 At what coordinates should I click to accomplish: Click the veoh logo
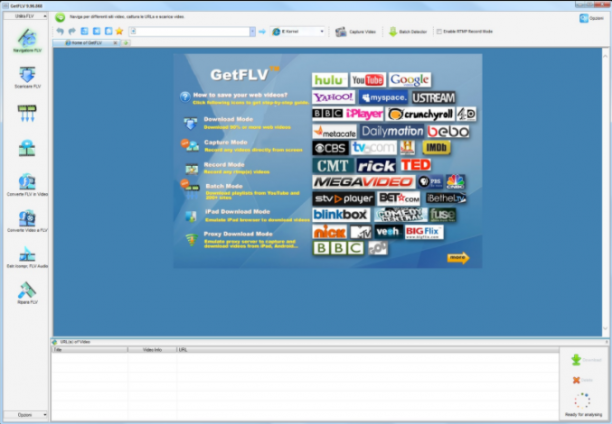[388, 232]
